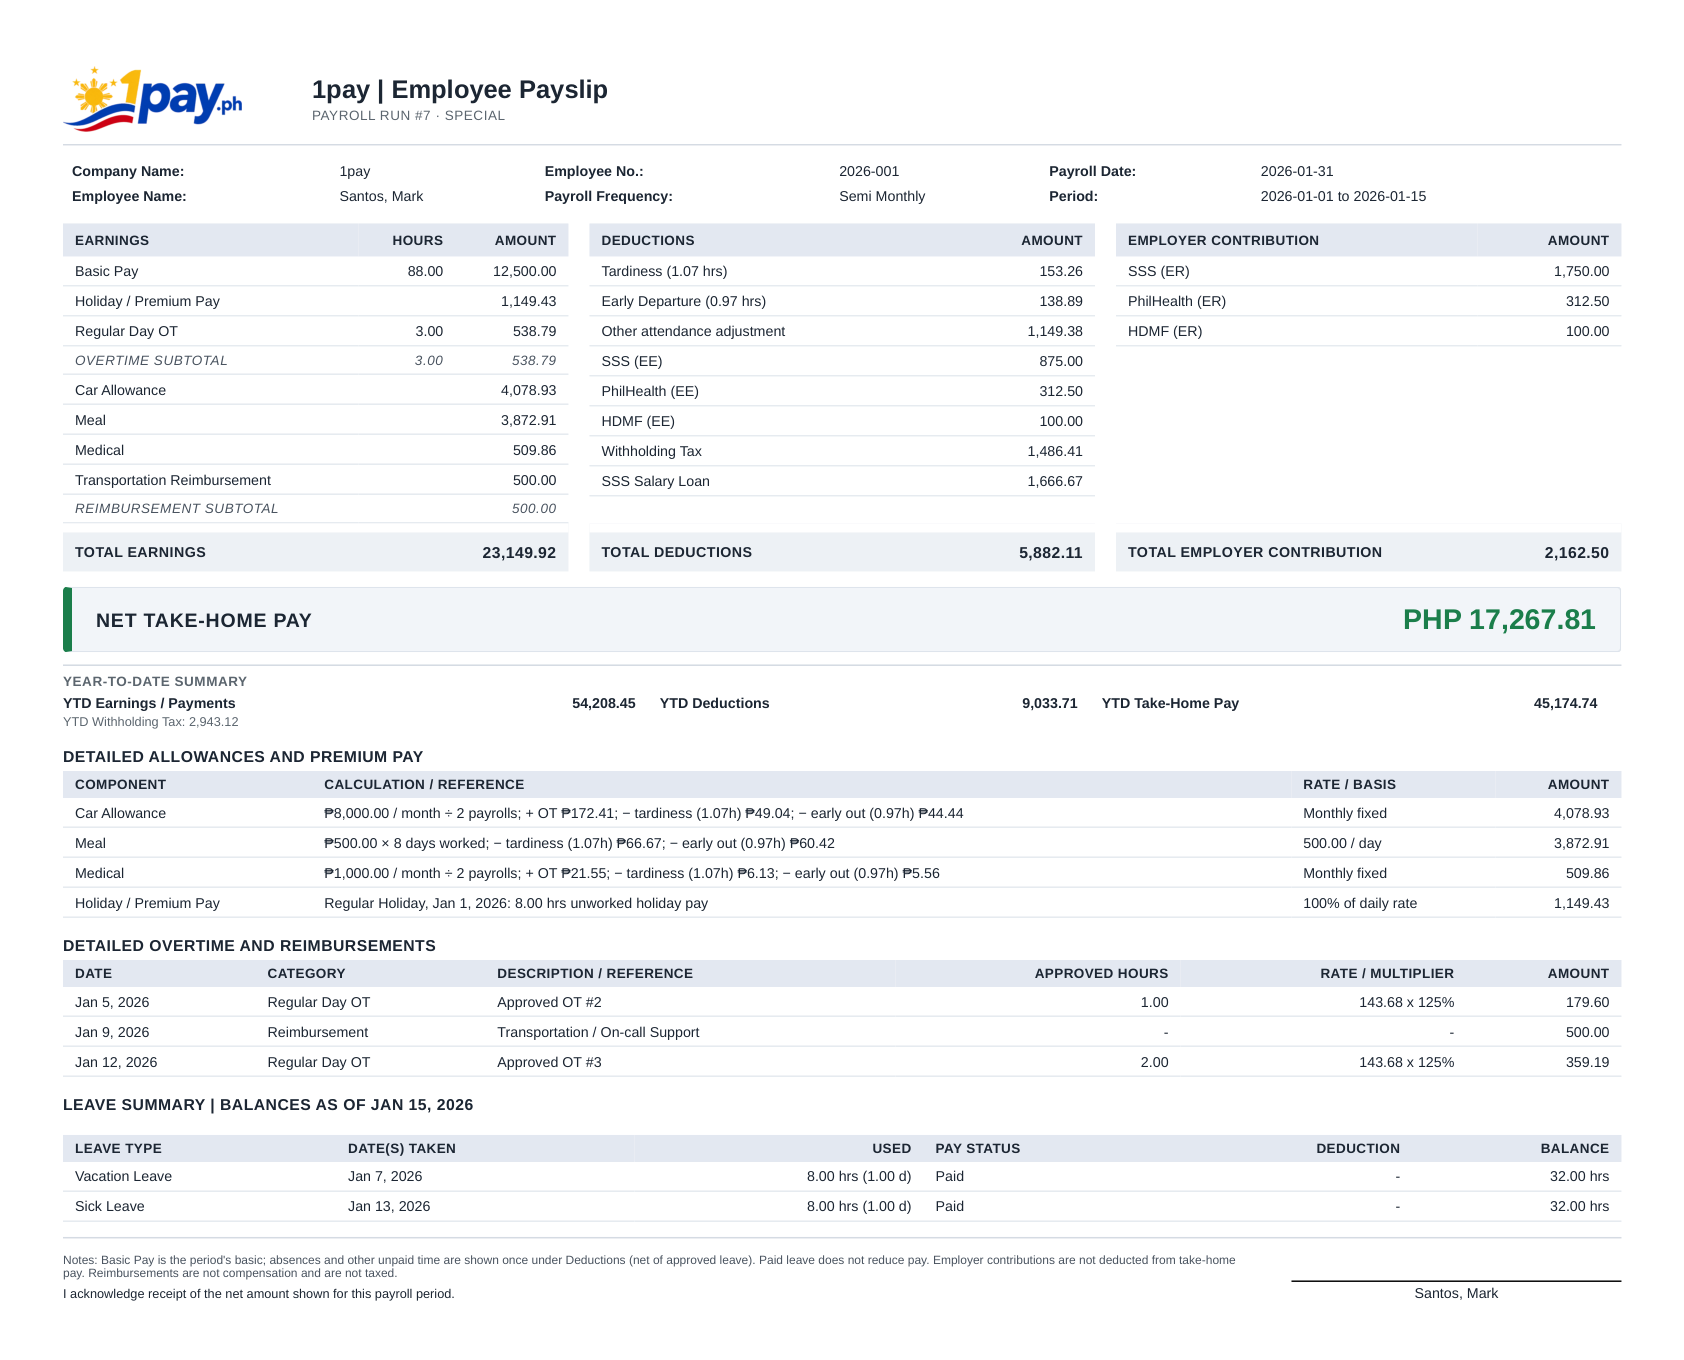Select the receipt acknowledgement sentence
Screen dimensions: 1684x1360
pyautogui.click(x=259, y=1294)
